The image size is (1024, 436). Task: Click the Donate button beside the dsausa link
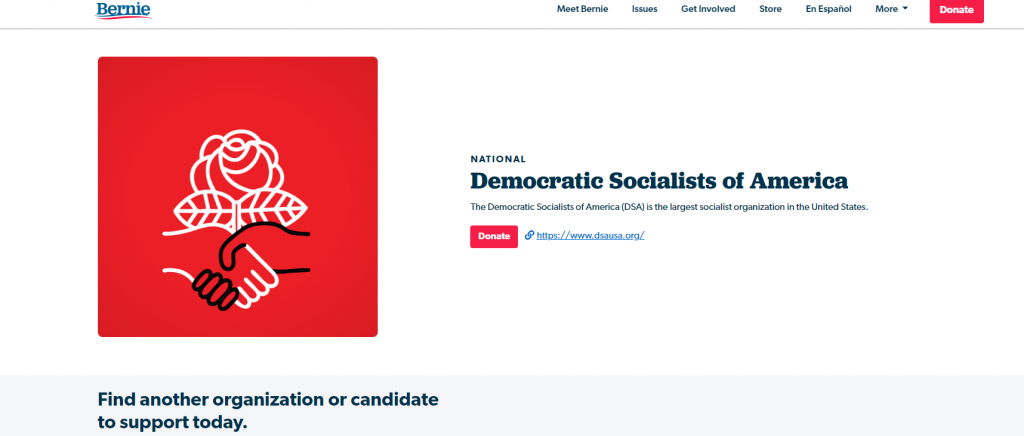494,237
